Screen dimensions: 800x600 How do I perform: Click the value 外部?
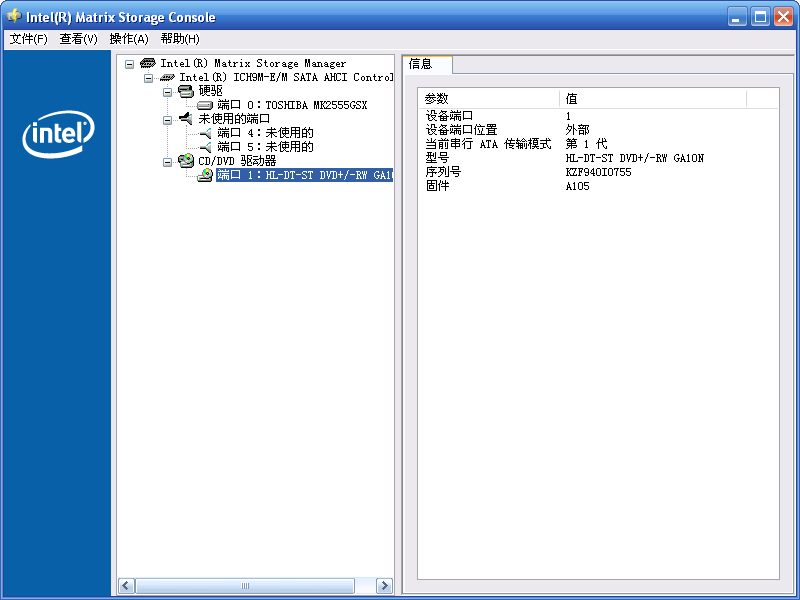tap(578, 130)
